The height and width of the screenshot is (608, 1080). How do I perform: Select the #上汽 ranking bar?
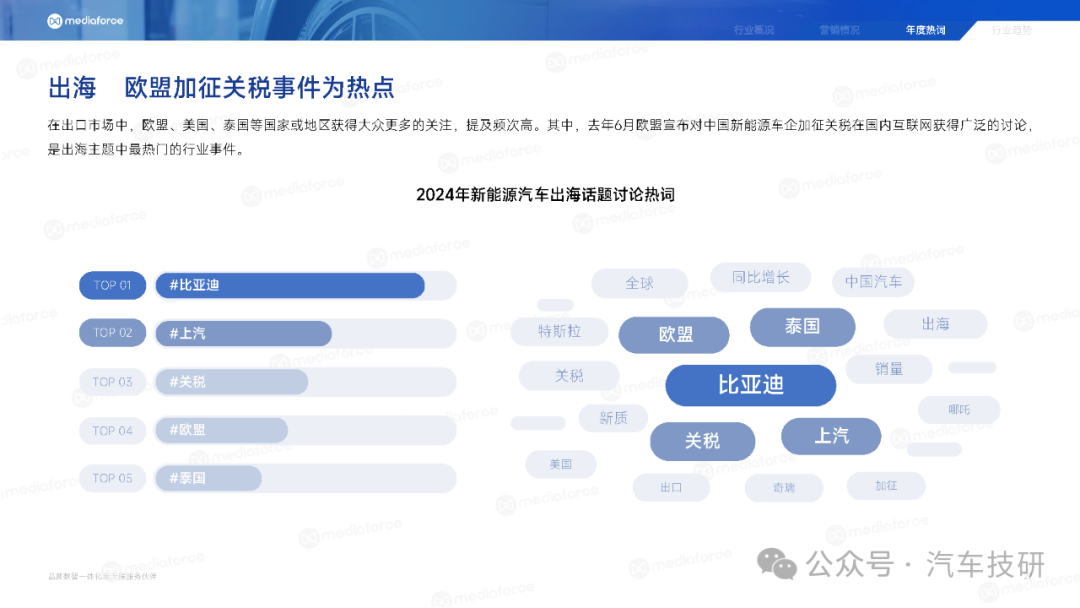click(x=244, y=333)
